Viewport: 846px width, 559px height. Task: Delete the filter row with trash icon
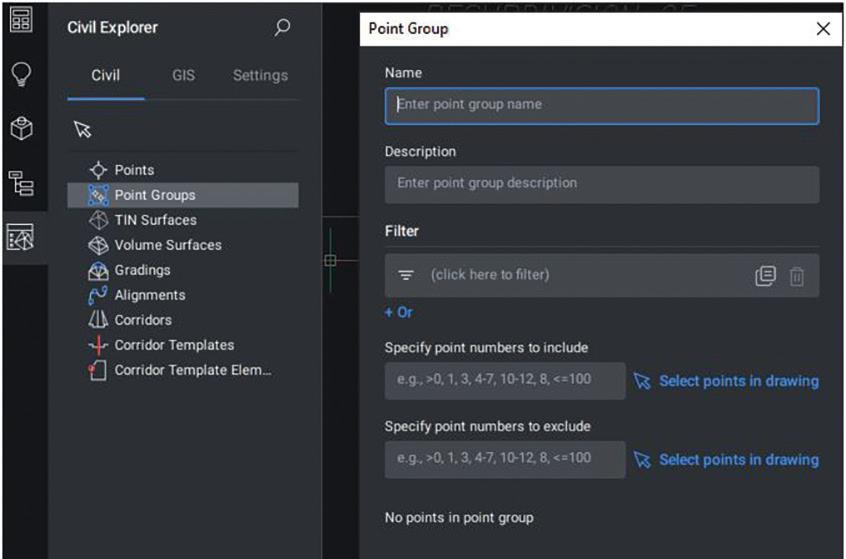(x=796, y=276)
